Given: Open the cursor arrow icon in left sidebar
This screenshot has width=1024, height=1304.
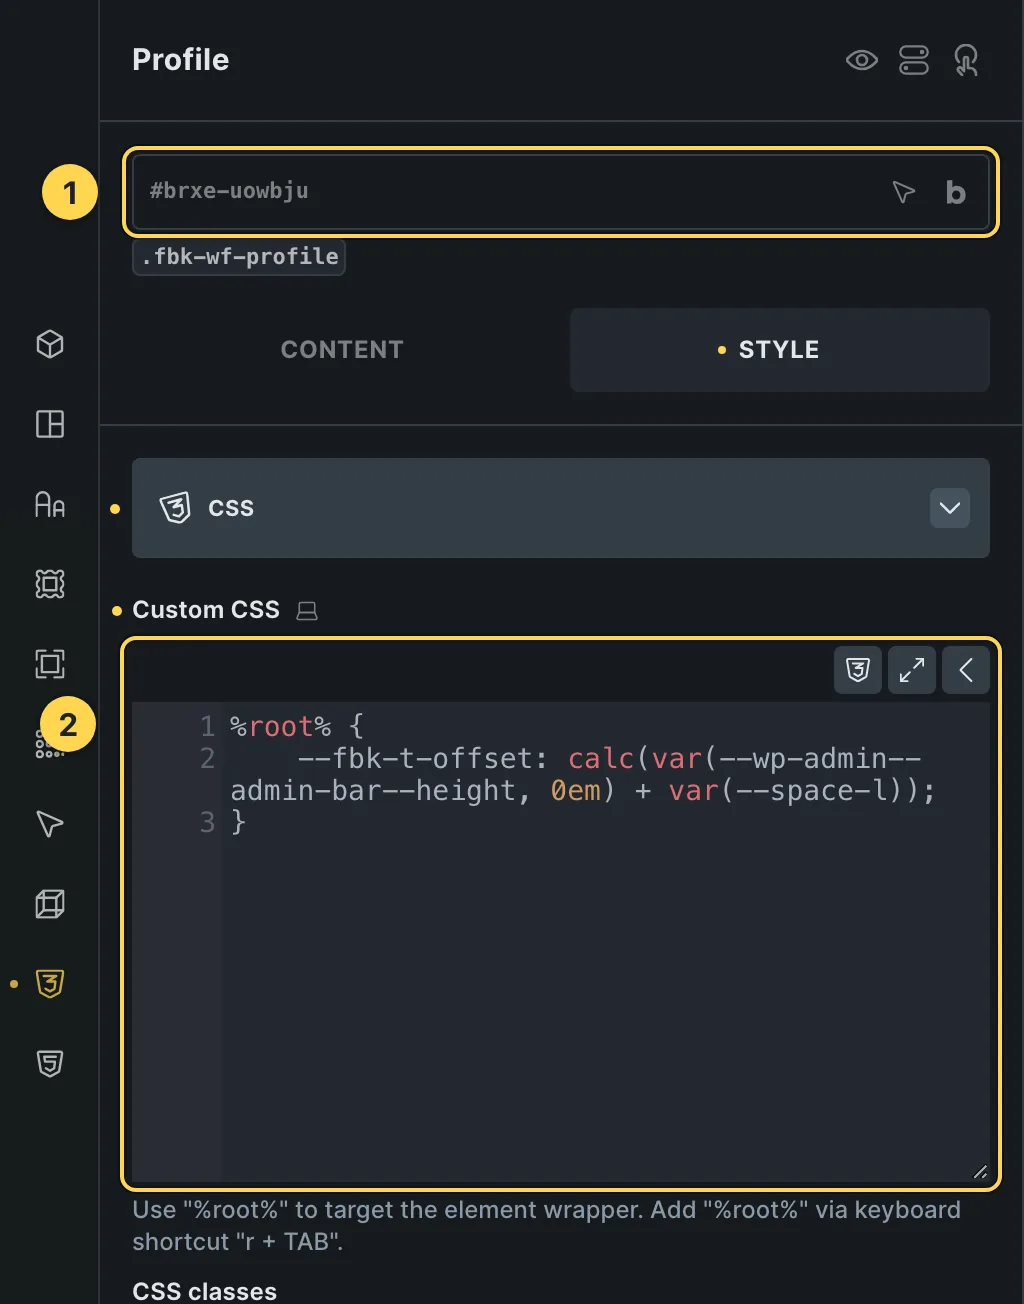Looking at the screenshot, I should [50, 824].
